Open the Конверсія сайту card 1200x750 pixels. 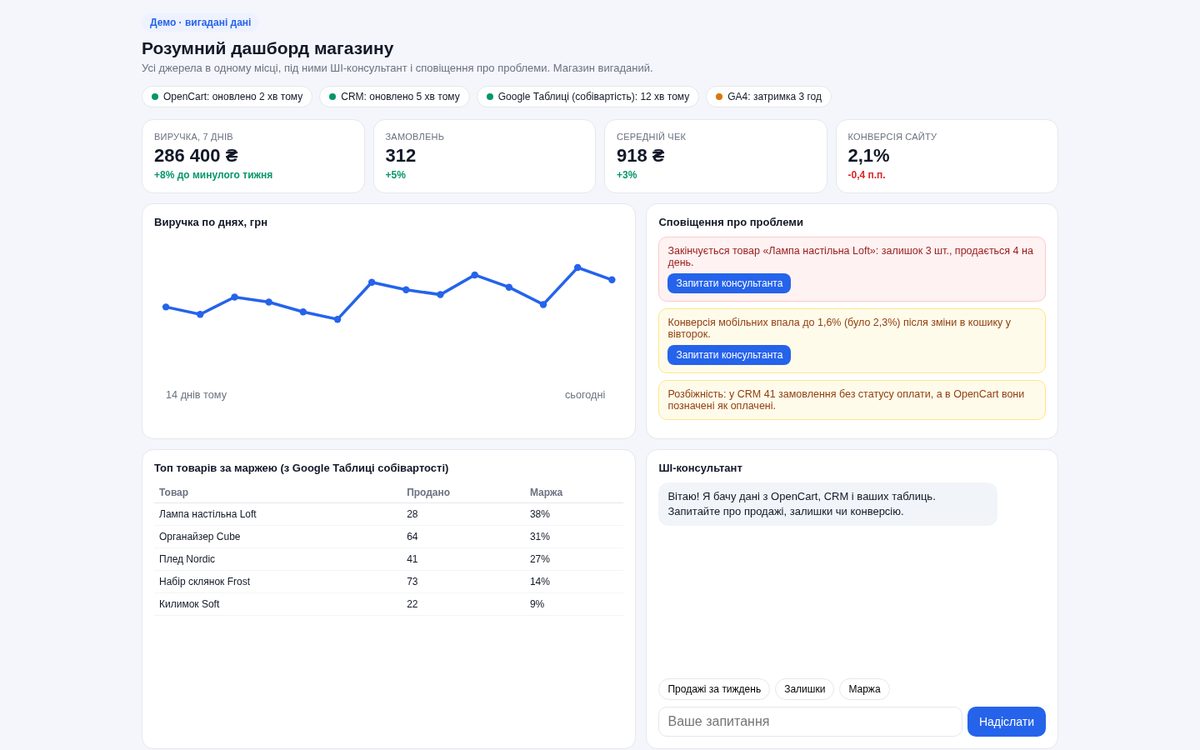[x=947, y=156]
